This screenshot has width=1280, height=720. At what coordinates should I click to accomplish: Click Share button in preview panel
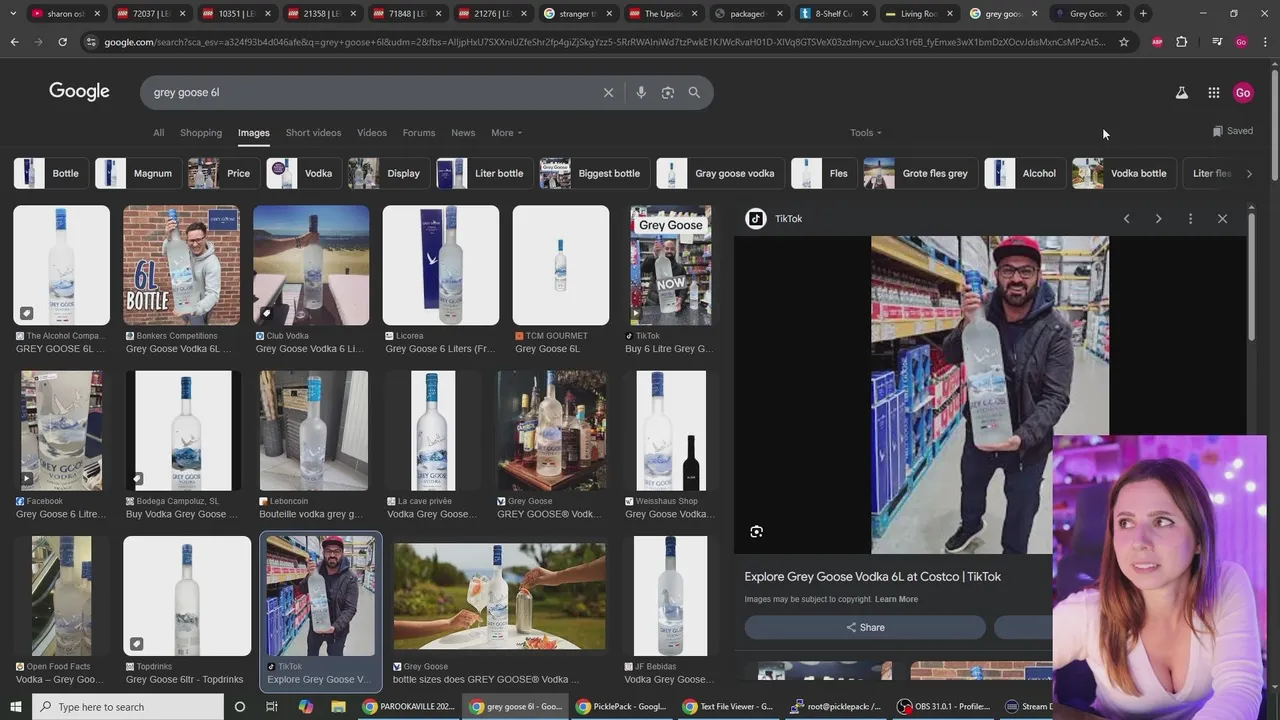click(x=865, y=627)
